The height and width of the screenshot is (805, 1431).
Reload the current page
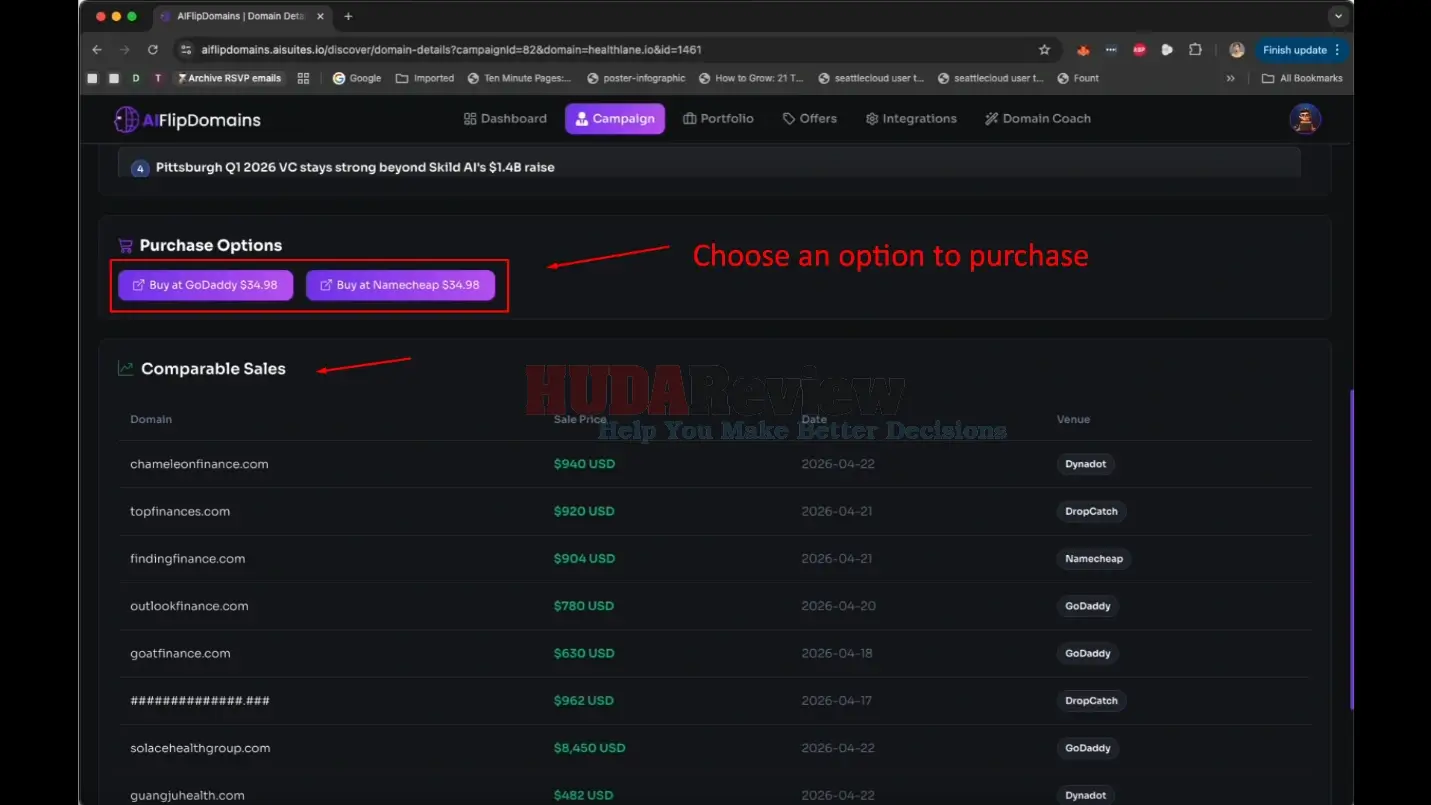point(153,50)
